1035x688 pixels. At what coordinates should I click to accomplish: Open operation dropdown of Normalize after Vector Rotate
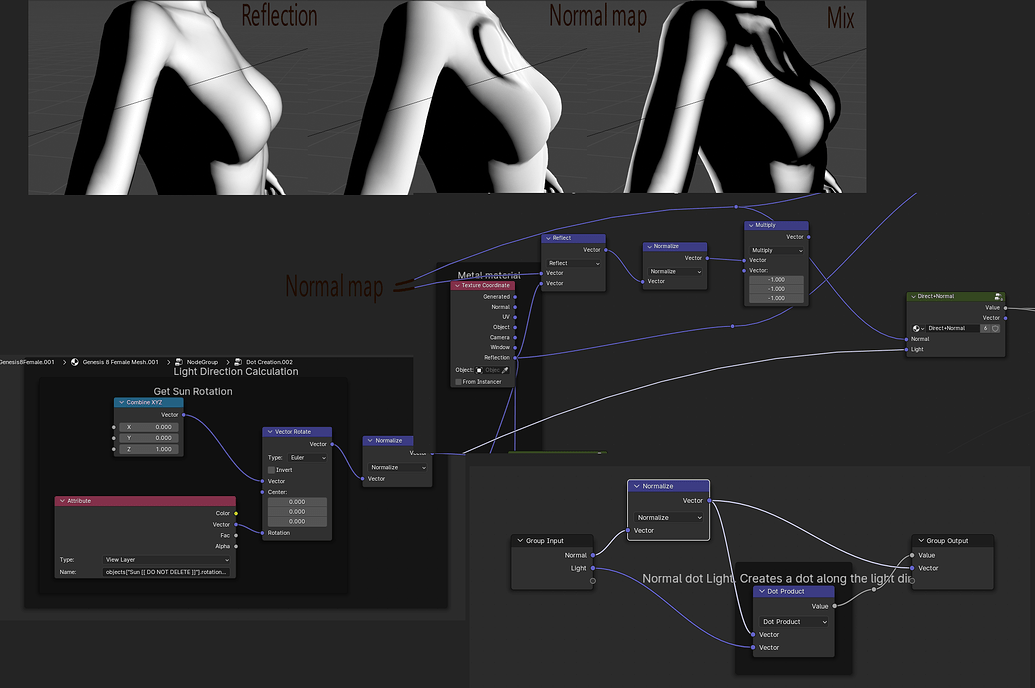pyautogui.click(x=397, y=467)
